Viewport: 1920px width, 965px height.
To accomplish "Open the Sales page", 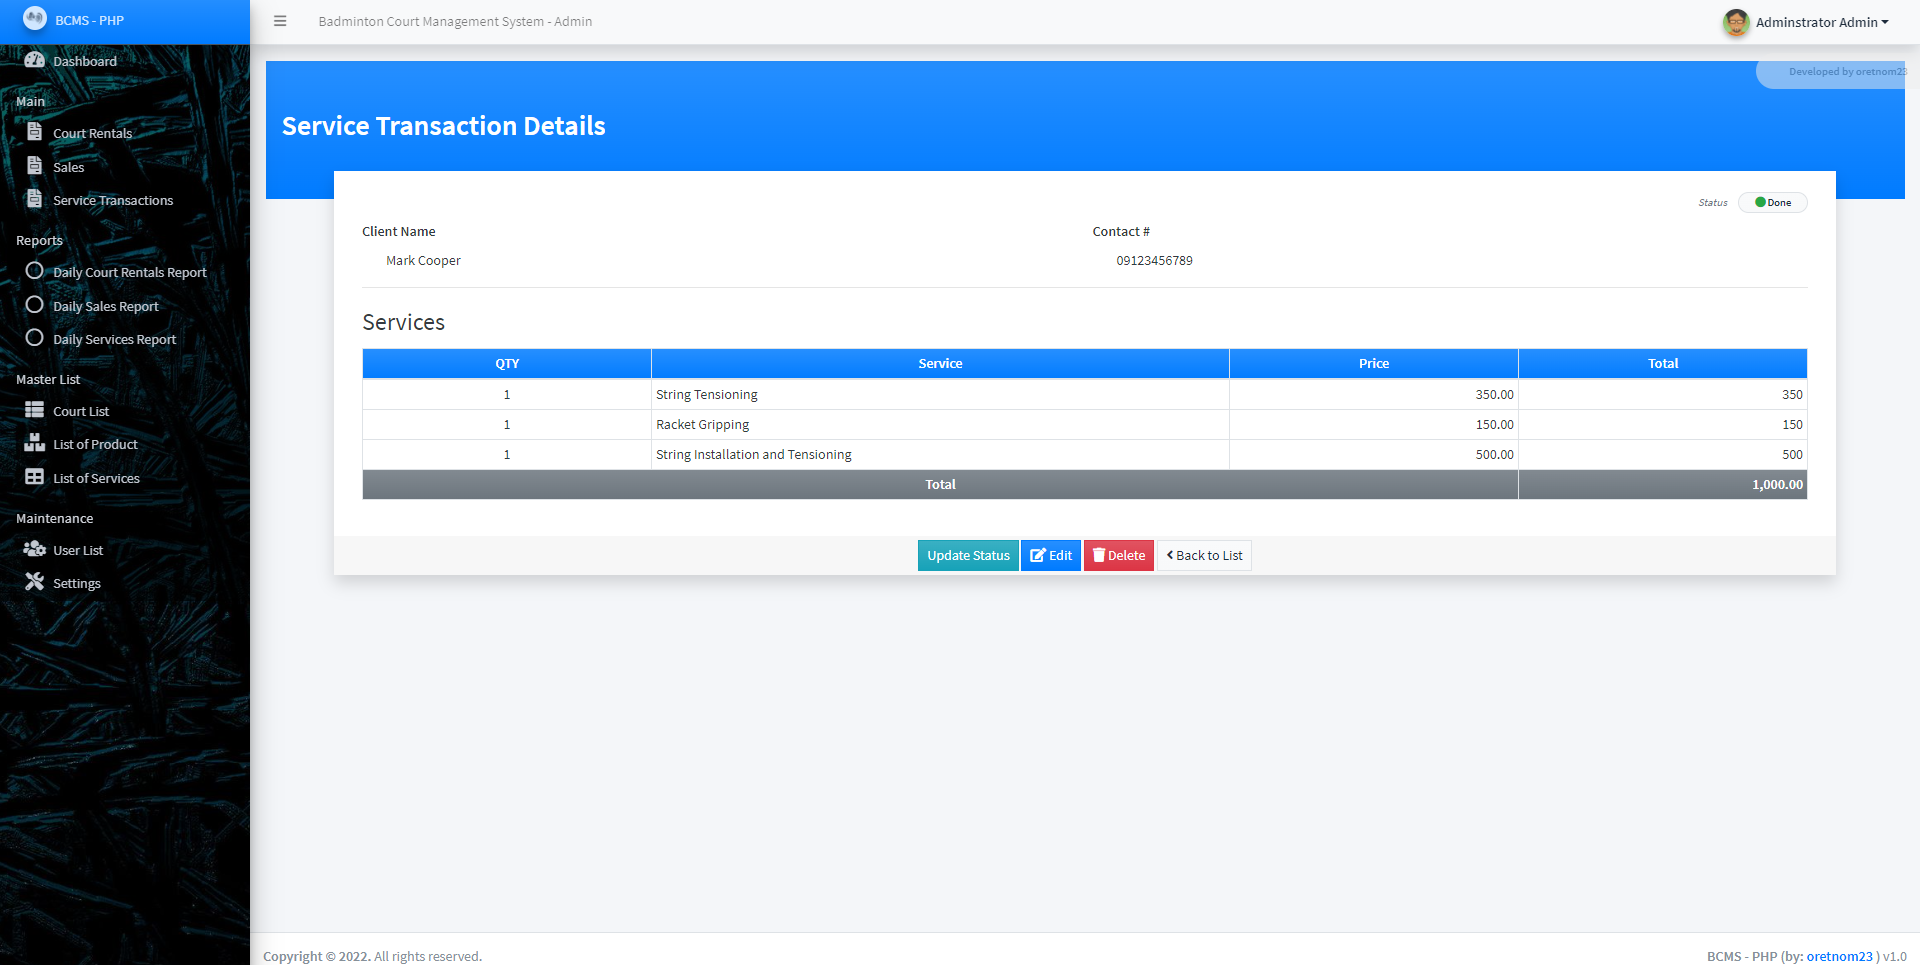I will pos(125,167).
